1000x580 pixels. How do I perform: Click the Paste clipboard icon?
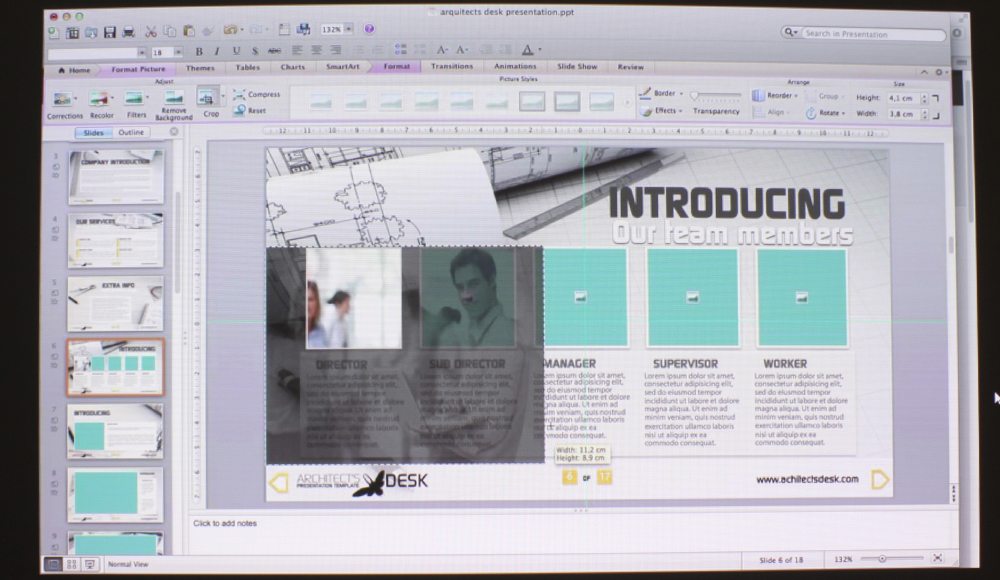tap(189, 31)
